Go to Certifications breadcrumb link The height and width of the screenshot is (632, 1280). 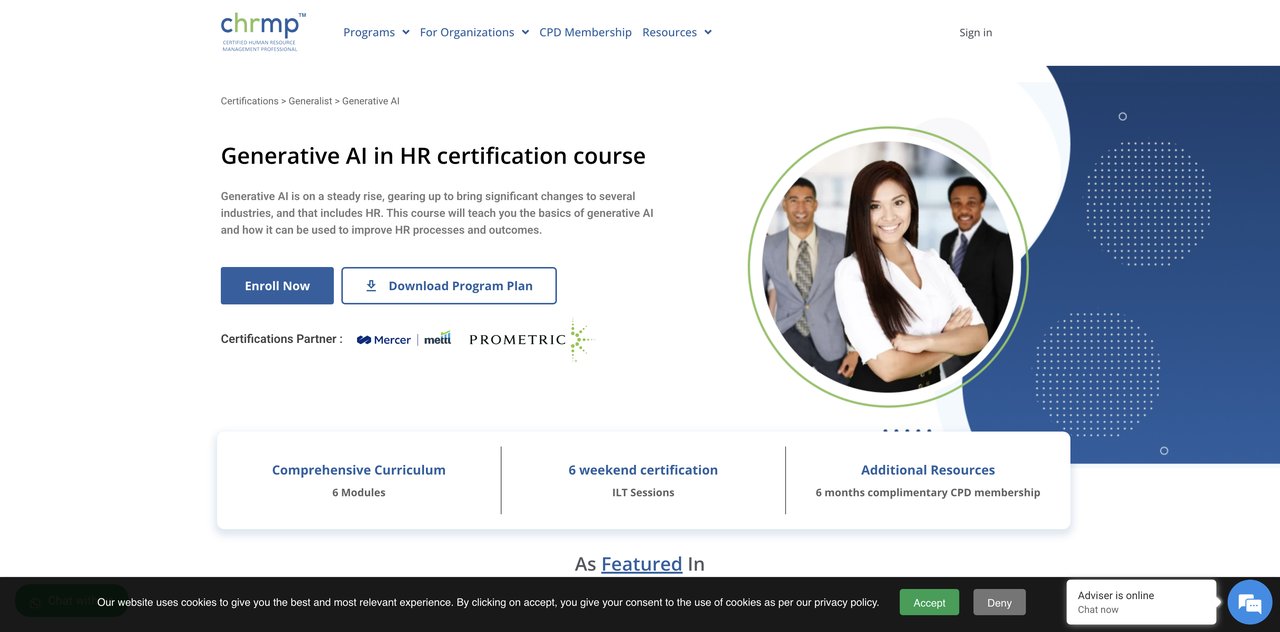click(250, 101)
